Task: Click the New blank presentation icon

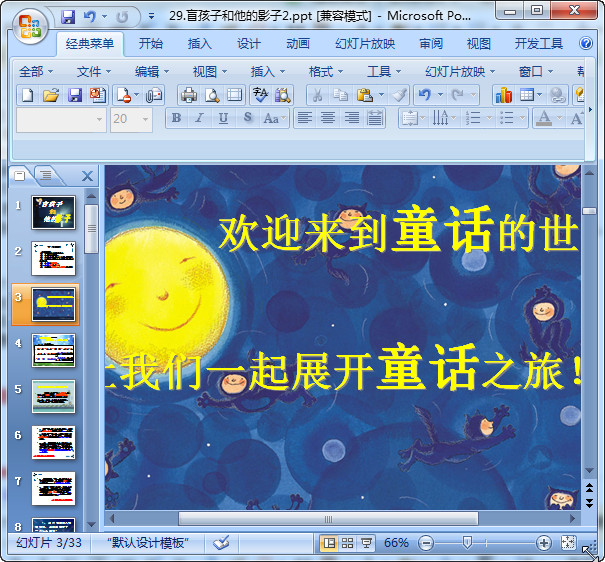Action: pyautogui.click(x=28, y=95)
